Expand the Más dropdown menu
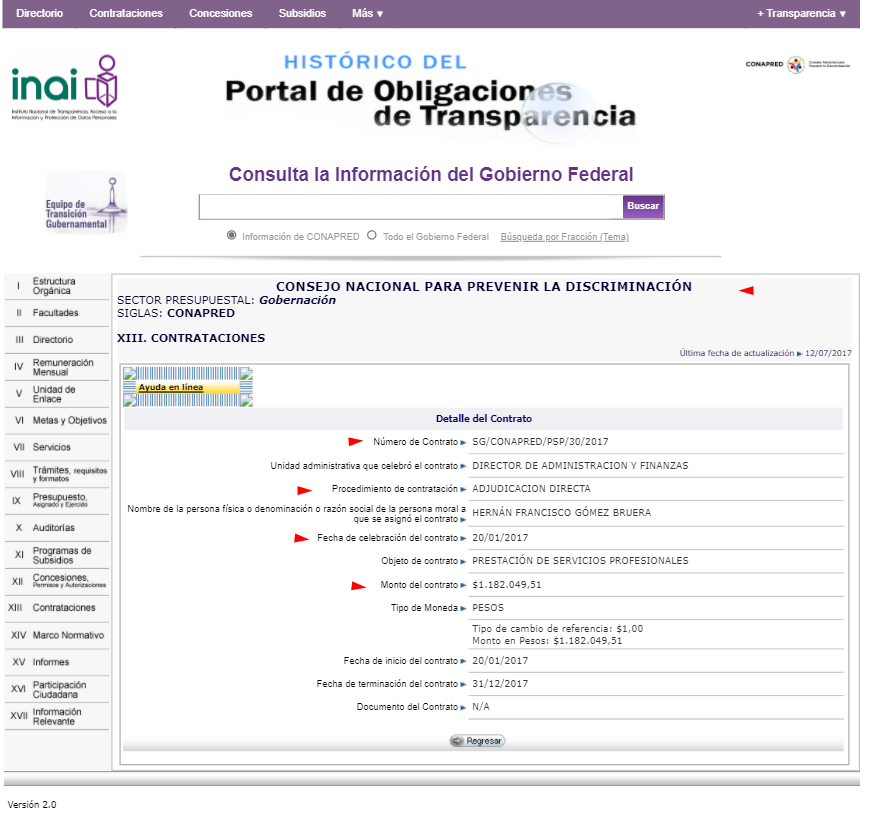 [367, 13]
